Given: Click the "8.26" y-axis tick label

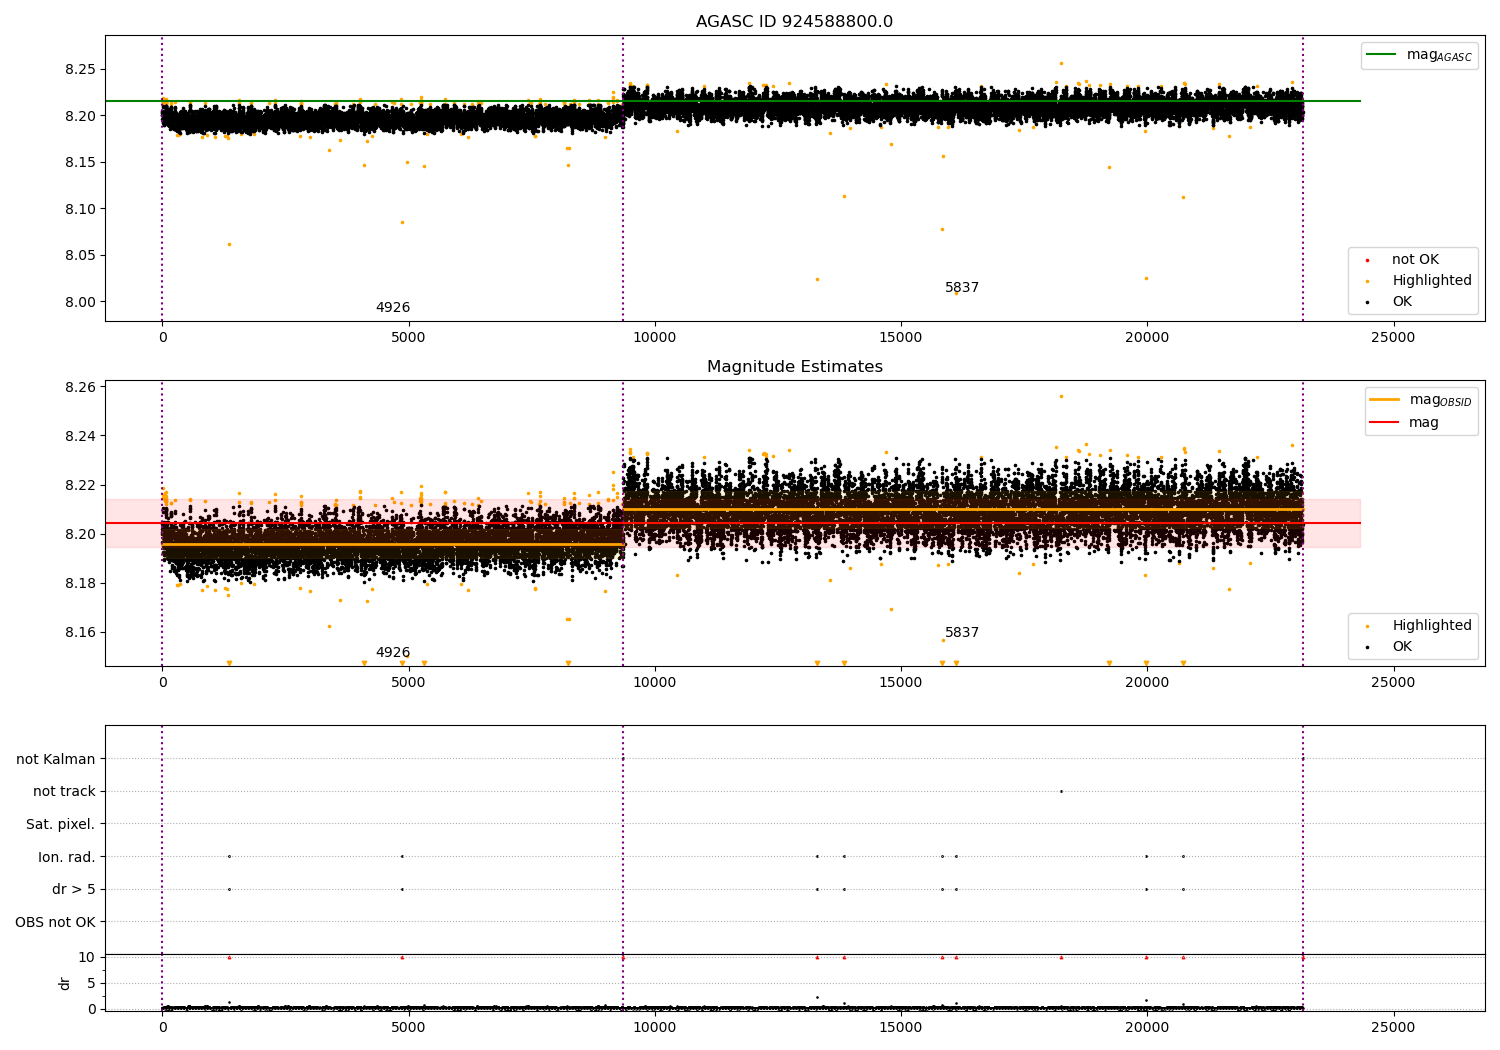Looking at the screenshot, I should click(x=80, y=387).
